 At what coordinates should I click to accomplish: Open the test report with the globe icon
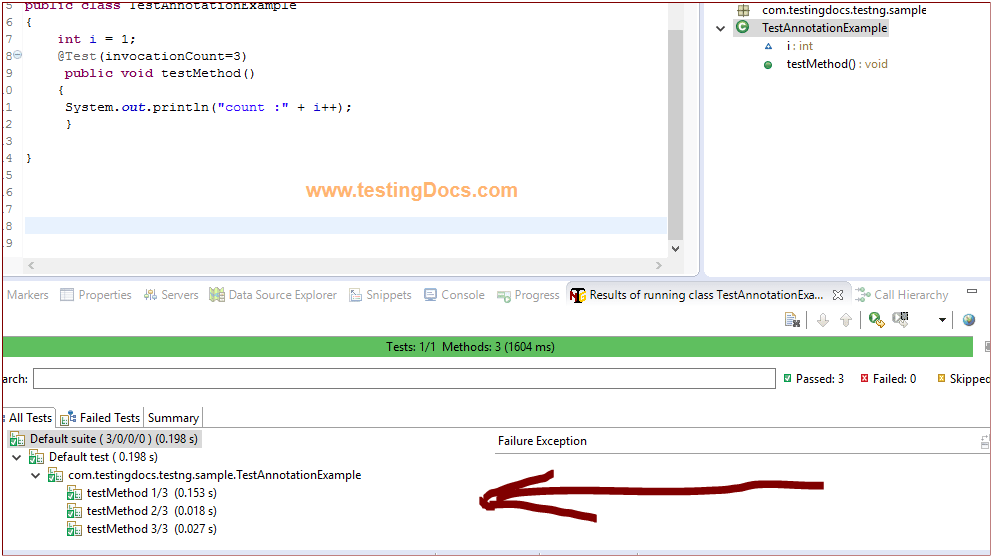pos(969,320)
